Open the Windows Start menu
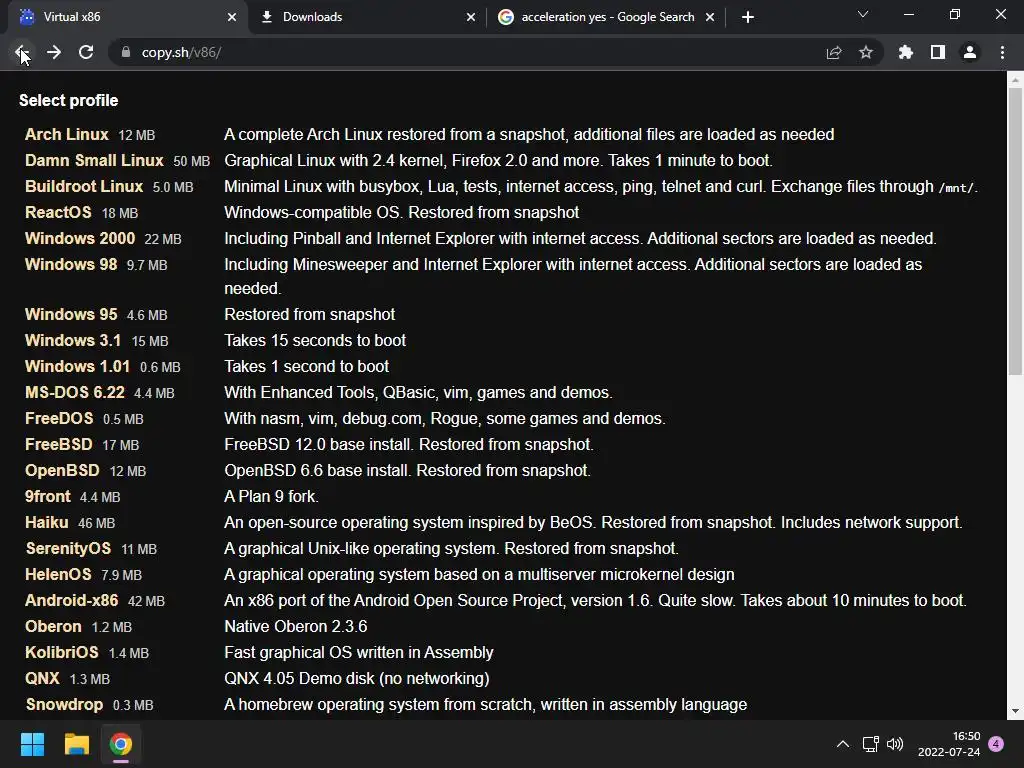Viewport: 1024px width, 768px height. click(x=32, y=744)
